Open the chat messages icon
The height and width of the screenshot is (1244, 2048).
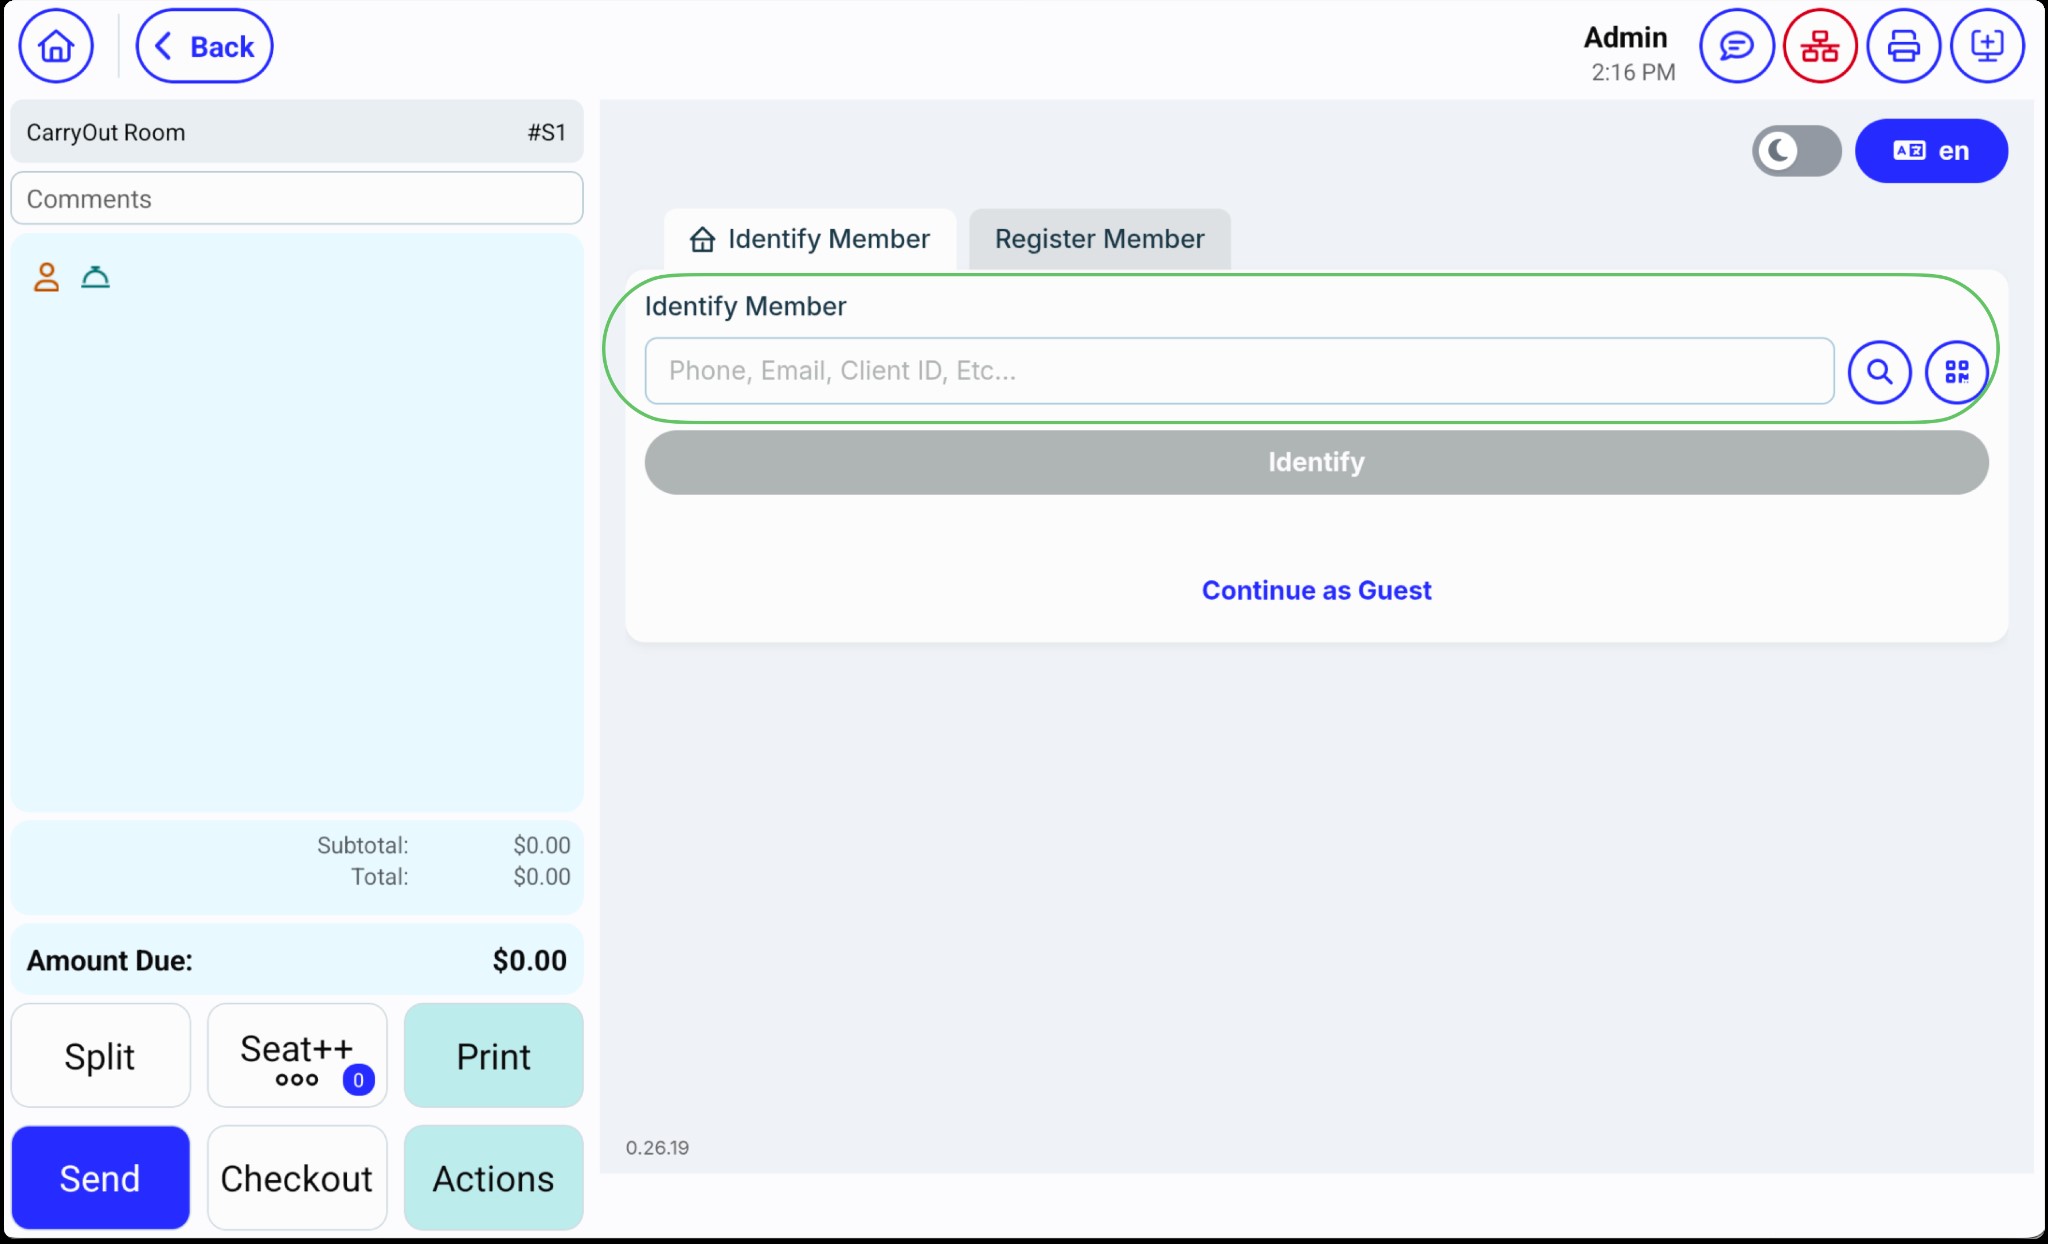[x=1737, y=46]
